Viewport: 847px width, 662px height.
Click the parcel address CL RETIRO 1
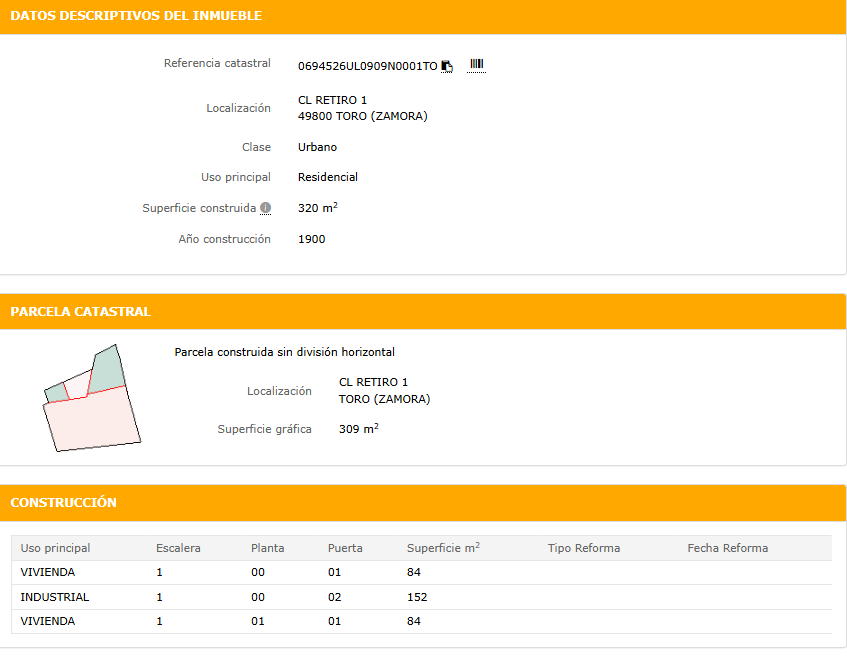pos(373,382)
